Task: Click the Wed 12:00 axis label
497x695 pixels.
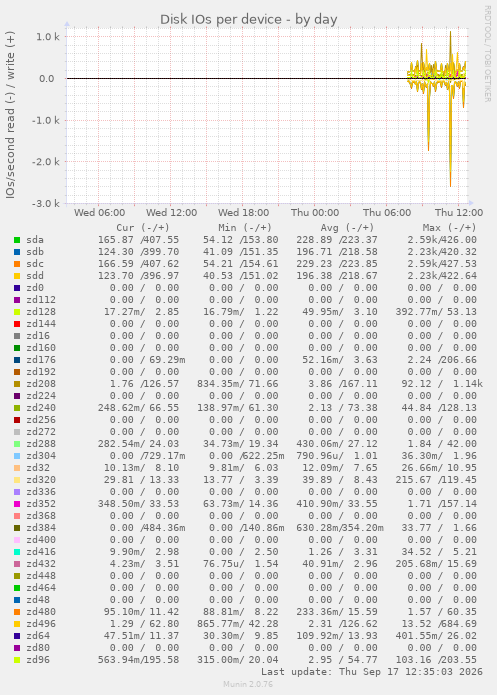Action: [x=172, y=213]
